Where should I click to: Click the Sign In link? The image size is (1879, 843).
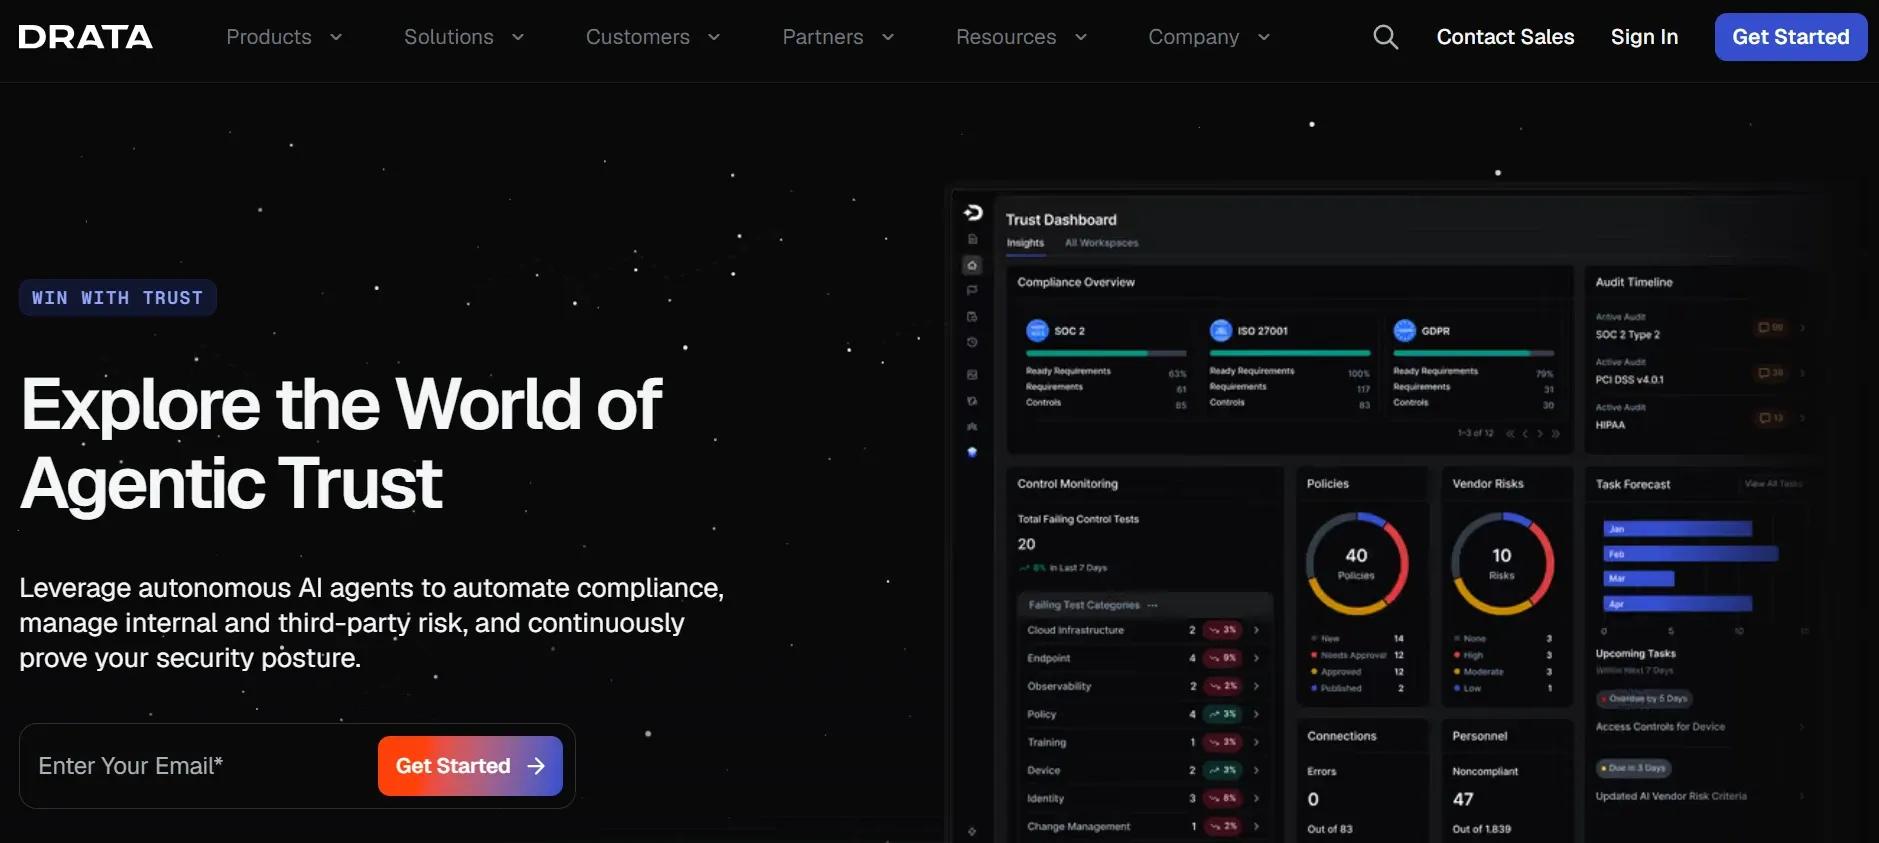click(x=1644, y=37)
